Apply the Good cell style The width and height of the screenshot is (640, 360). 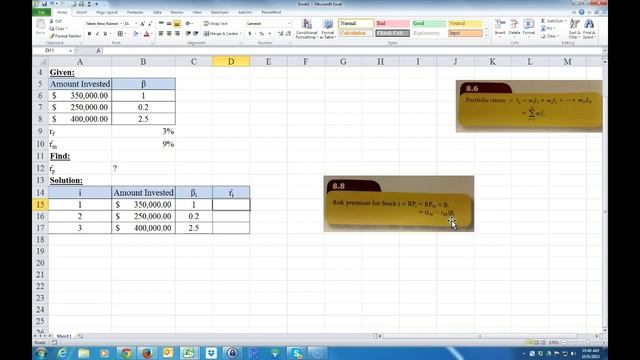(428, 24)
